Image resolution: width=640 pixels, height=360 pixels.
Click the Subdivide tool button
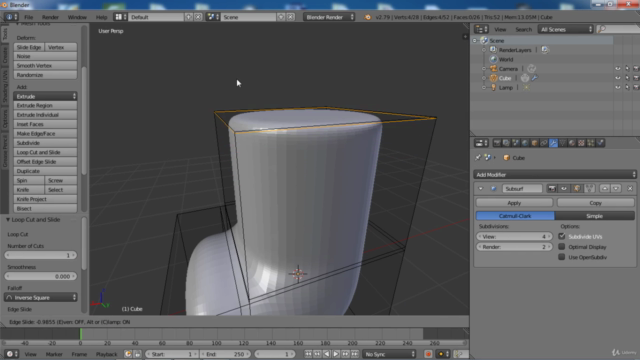coord(45,143)
